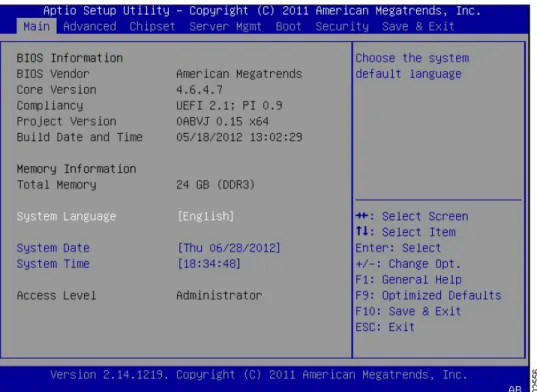
Task: Click the [18:34:48] time field
Action: [x=209, y=264]
